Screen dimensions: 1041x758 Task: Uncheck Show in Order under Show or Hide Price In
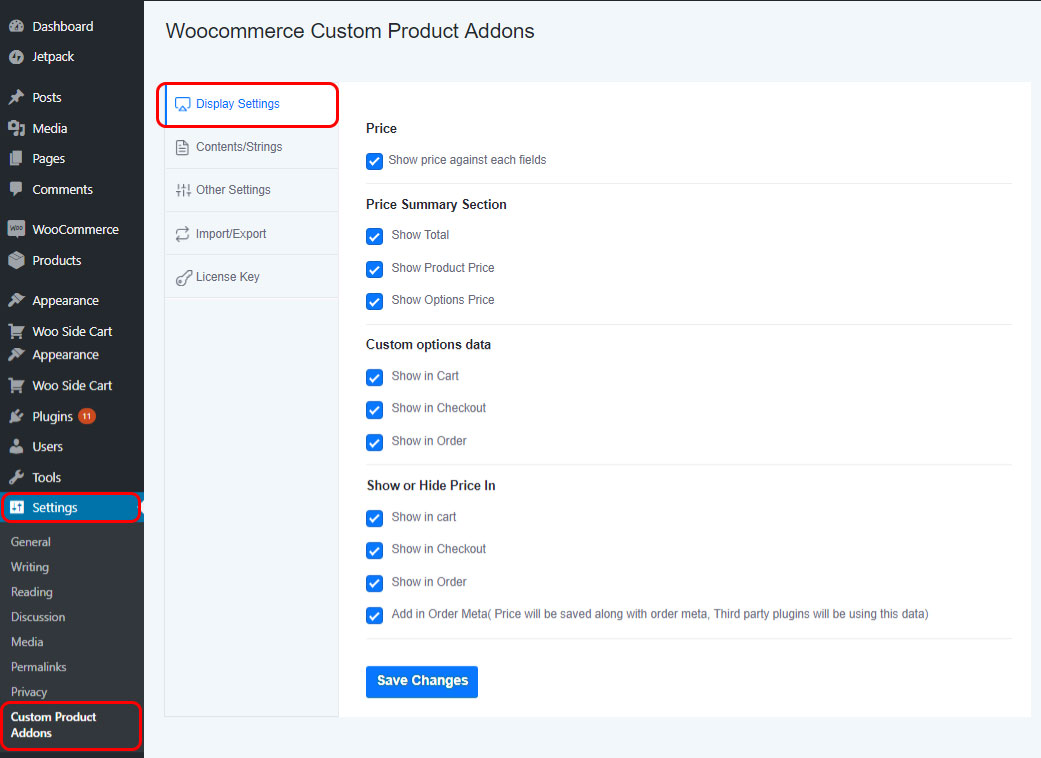374,583
